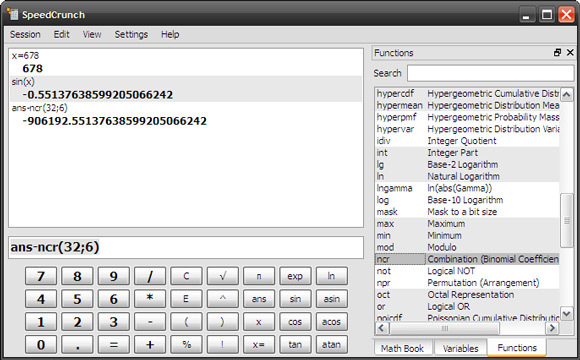This screenshot has width=580, height=360.
Task: Click the functions list scroll down arrow
Action: point(567,314)
